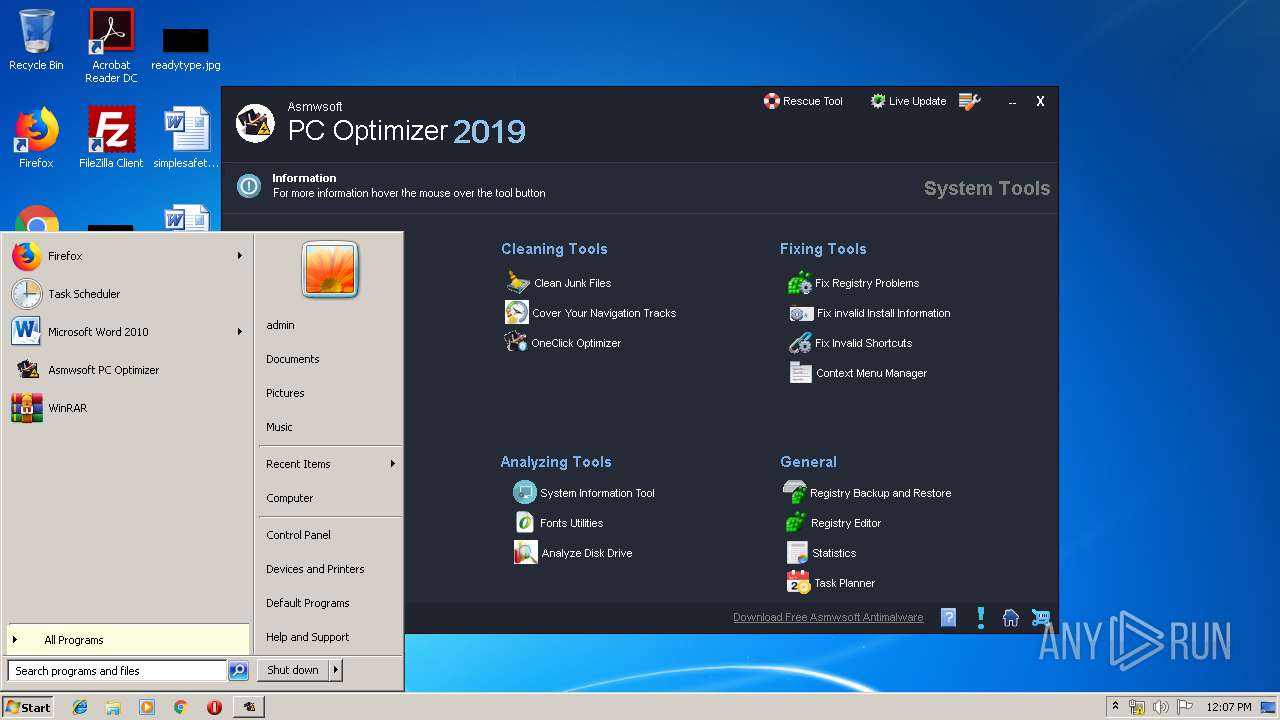Click the Asmwsoft PC Optimizer logo icon
1280x720 pixels.
tap(255, 123)
